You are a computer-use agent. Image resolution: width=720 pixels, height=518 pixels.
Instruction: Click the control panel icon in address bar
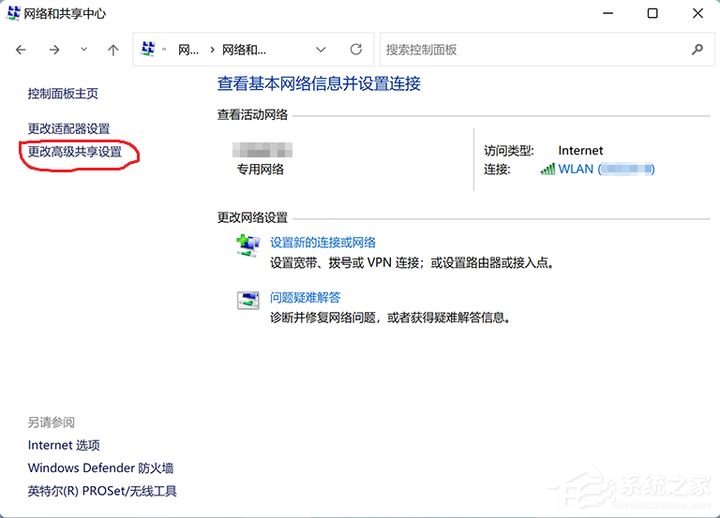[148, 49]
